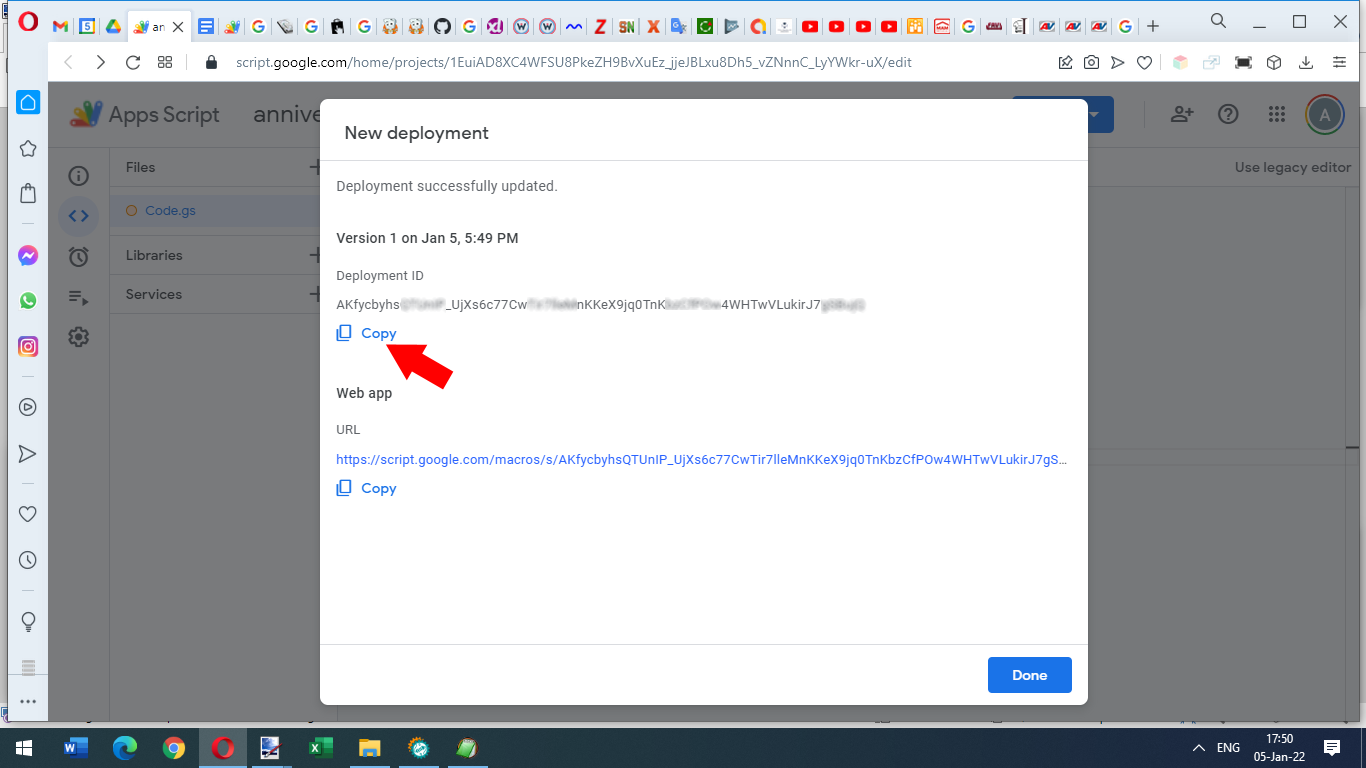Viewport: 1366px width, 768px height.
Task: Open Project Settings gear icon
Action: point(79,337)
